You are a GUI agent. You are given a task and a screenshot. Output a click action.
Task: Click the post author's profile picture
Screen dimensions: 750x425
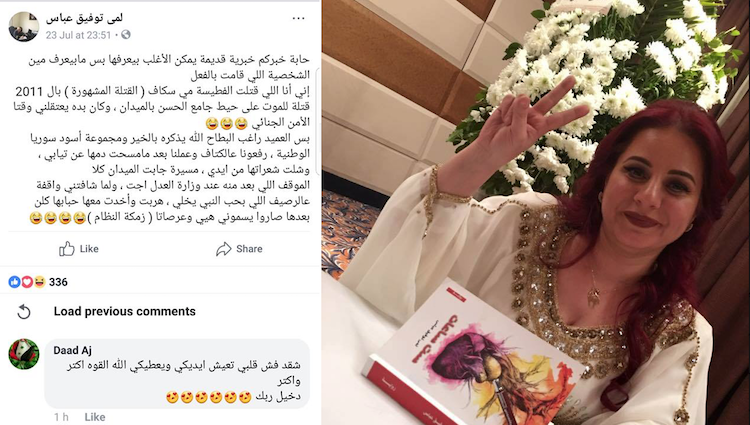[x=24, y=26]
